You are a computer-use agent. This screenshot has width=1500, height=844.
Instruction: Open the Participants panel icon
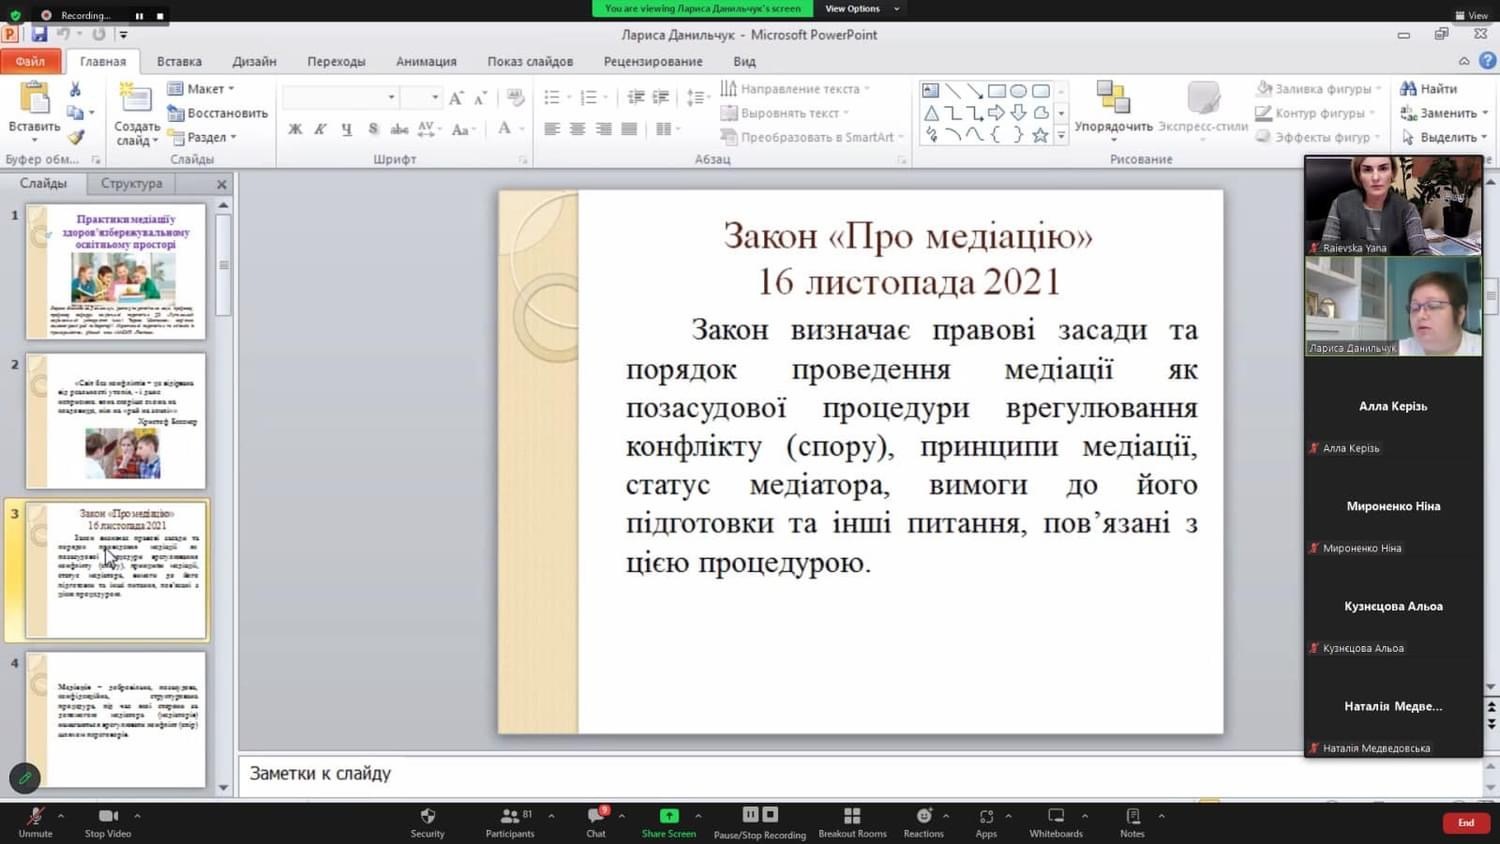coord(510,816)
